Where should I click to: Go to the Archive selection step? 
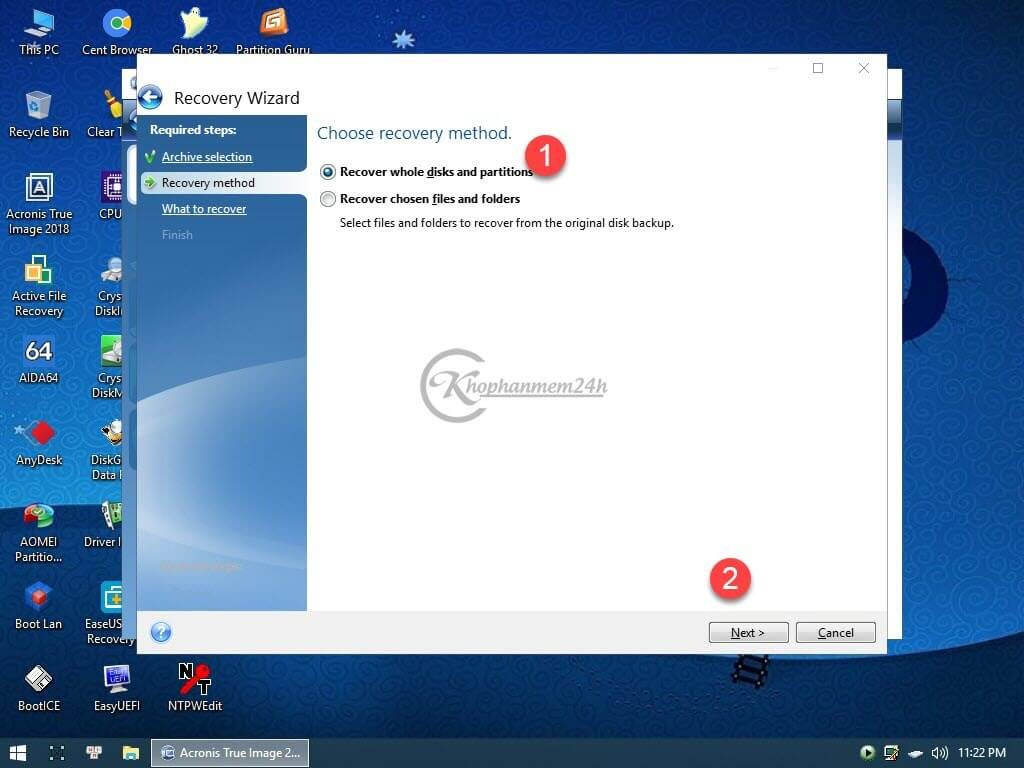point(207,157)
